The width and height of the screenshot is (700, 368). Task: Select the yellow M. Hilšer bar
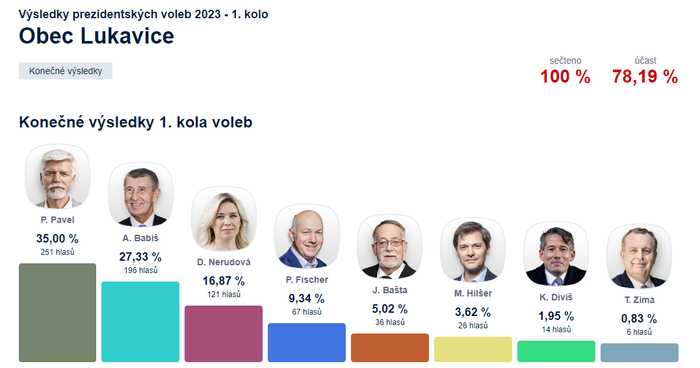(x=473, y=349)
